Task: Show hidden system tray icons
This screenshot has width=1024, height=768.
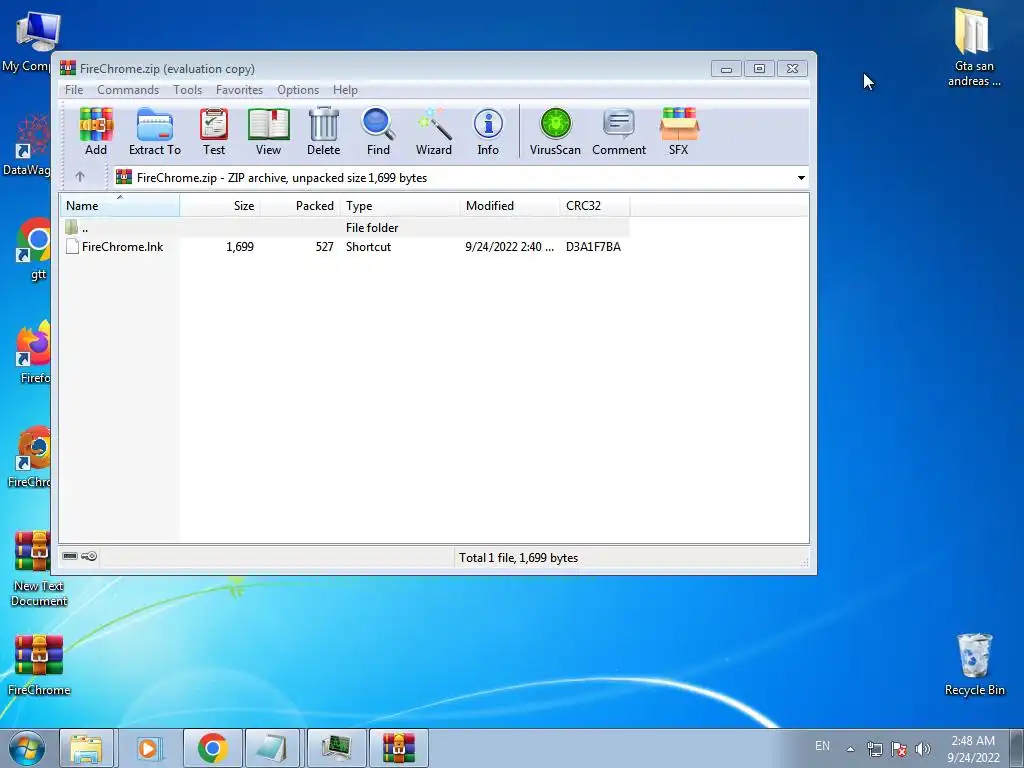Action: coord(850,749)
